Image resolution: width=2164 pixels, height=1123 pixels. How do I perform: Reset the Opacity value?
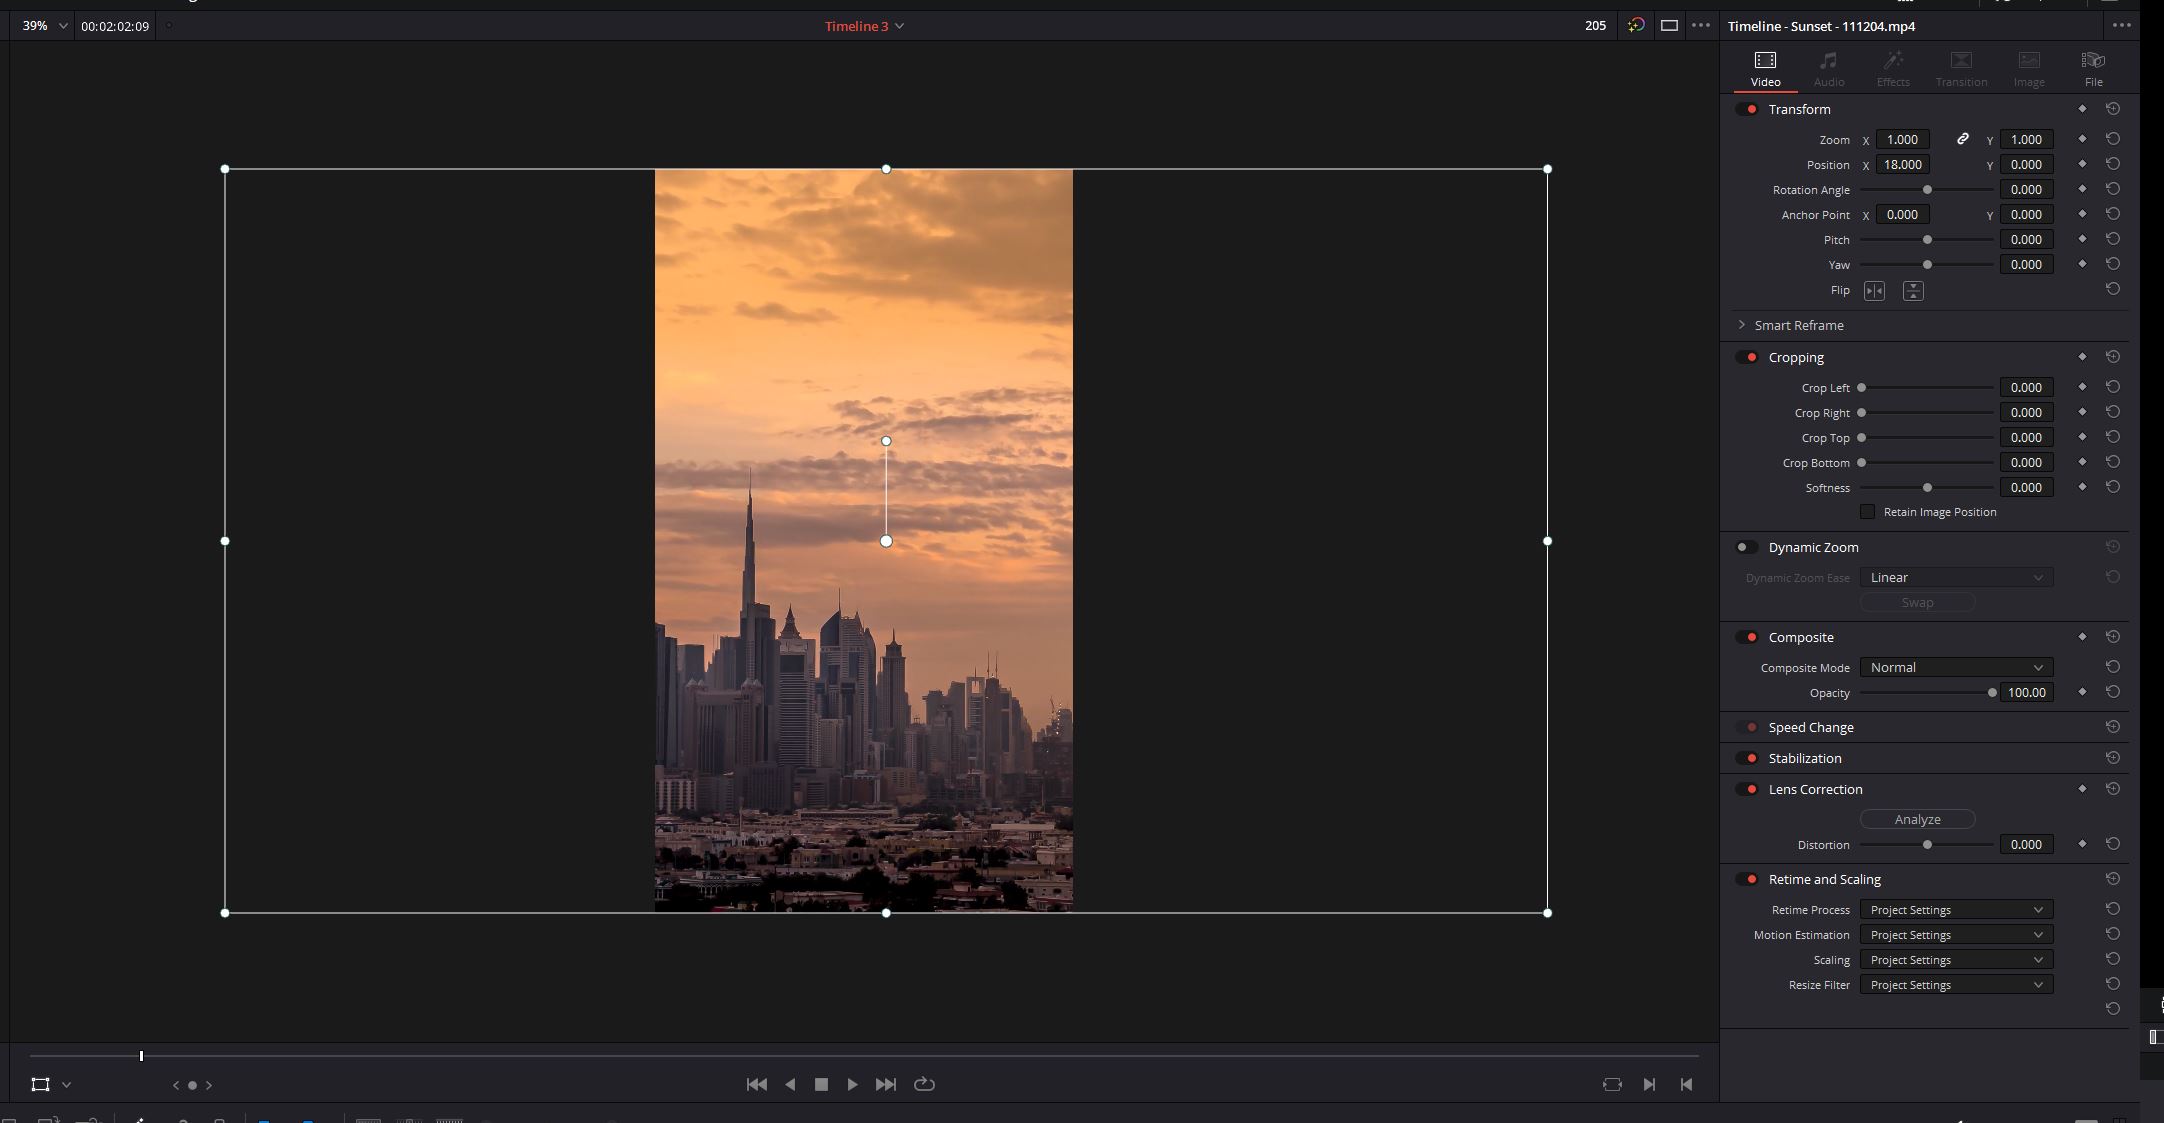tap(2113, 692)
